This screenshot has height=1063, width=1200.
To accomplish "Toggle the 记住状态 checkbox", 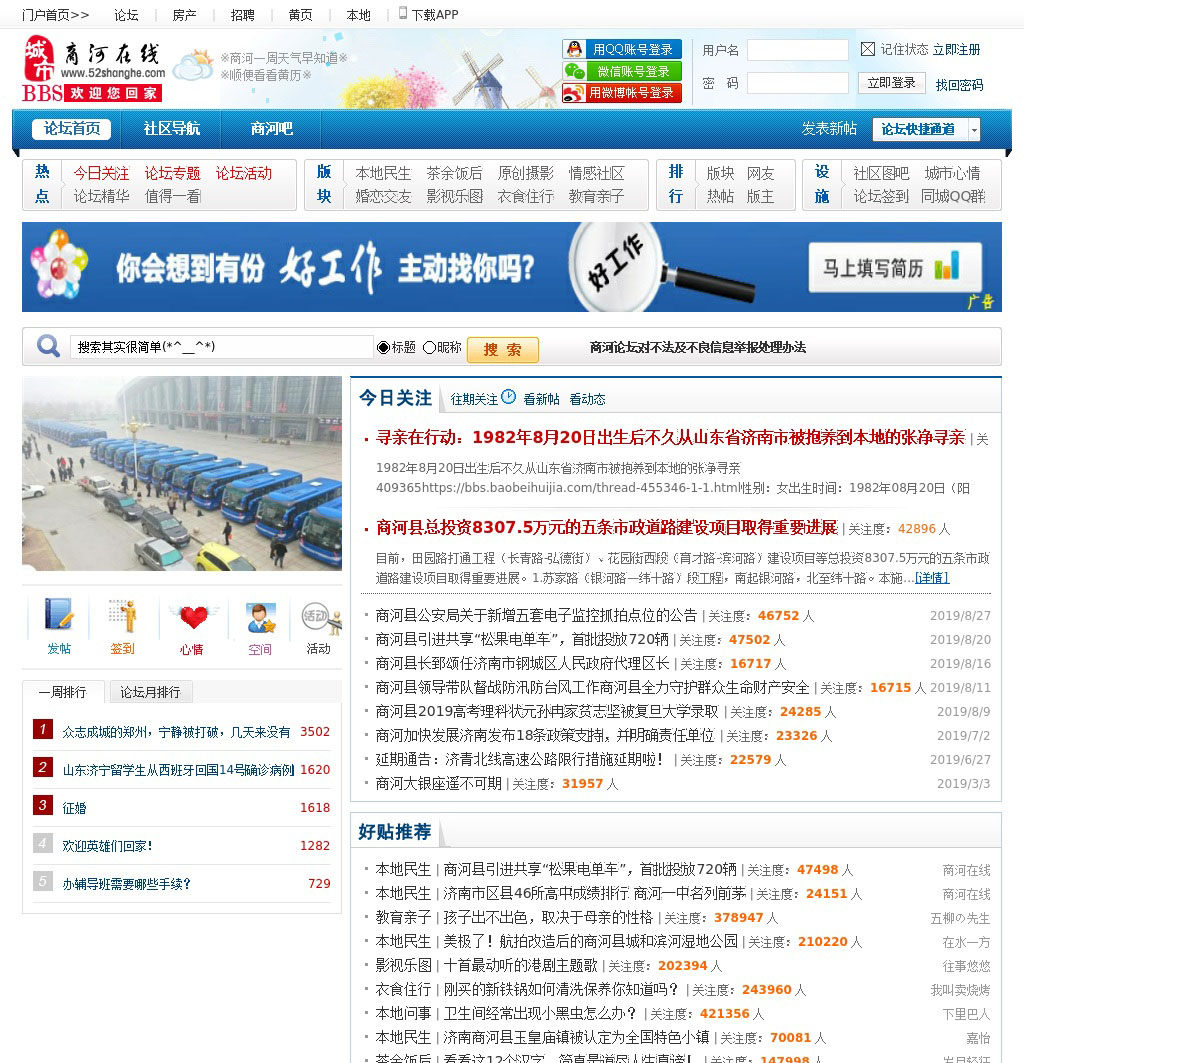I will 868,49.
